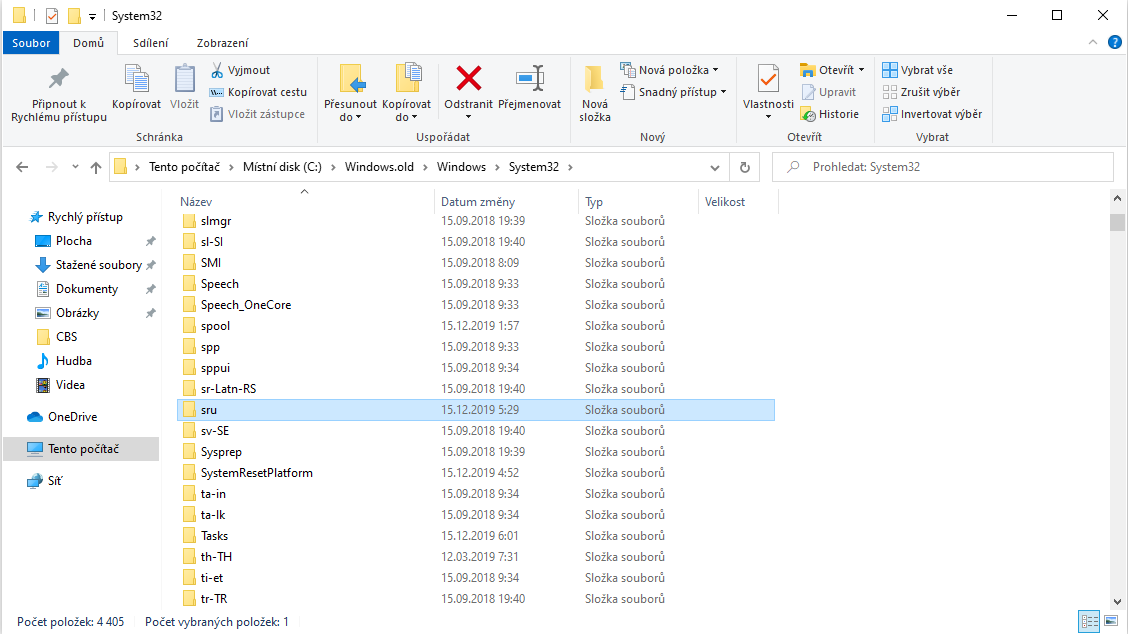Open Stažené soubory in navigation pane
1128x634 pixels.
[99, 265]
